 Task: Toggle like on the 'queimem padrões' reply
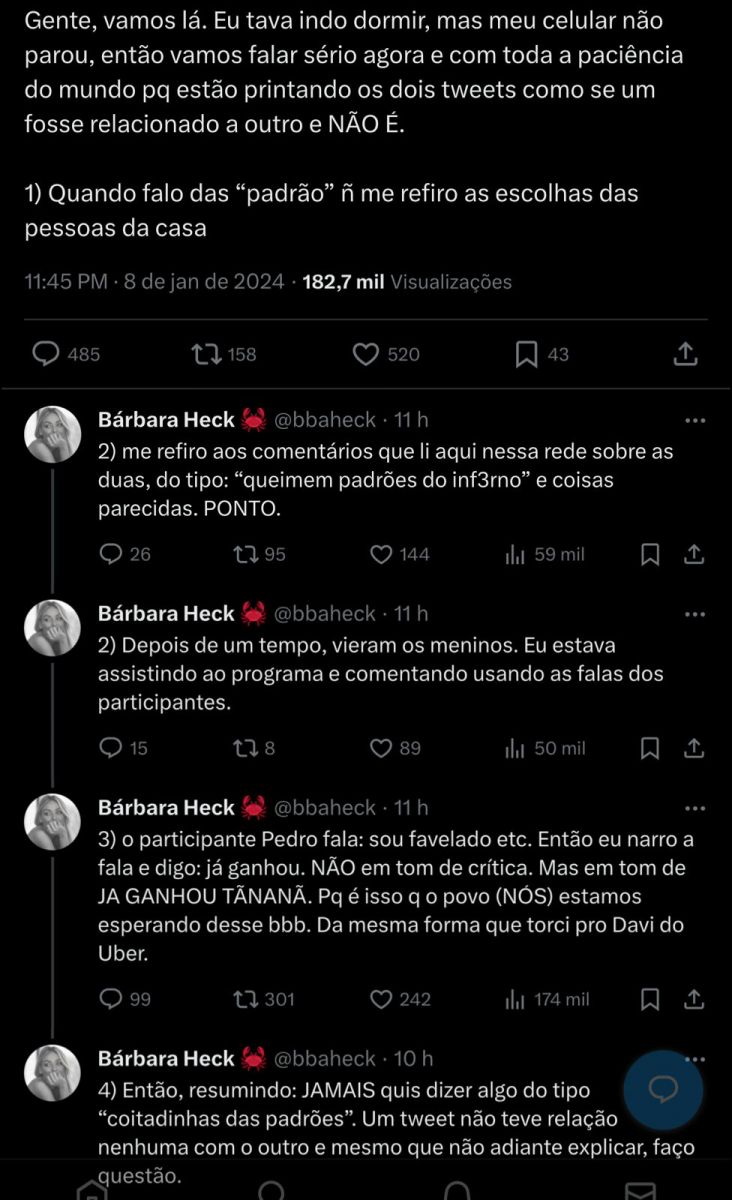[x=380, y=555]
